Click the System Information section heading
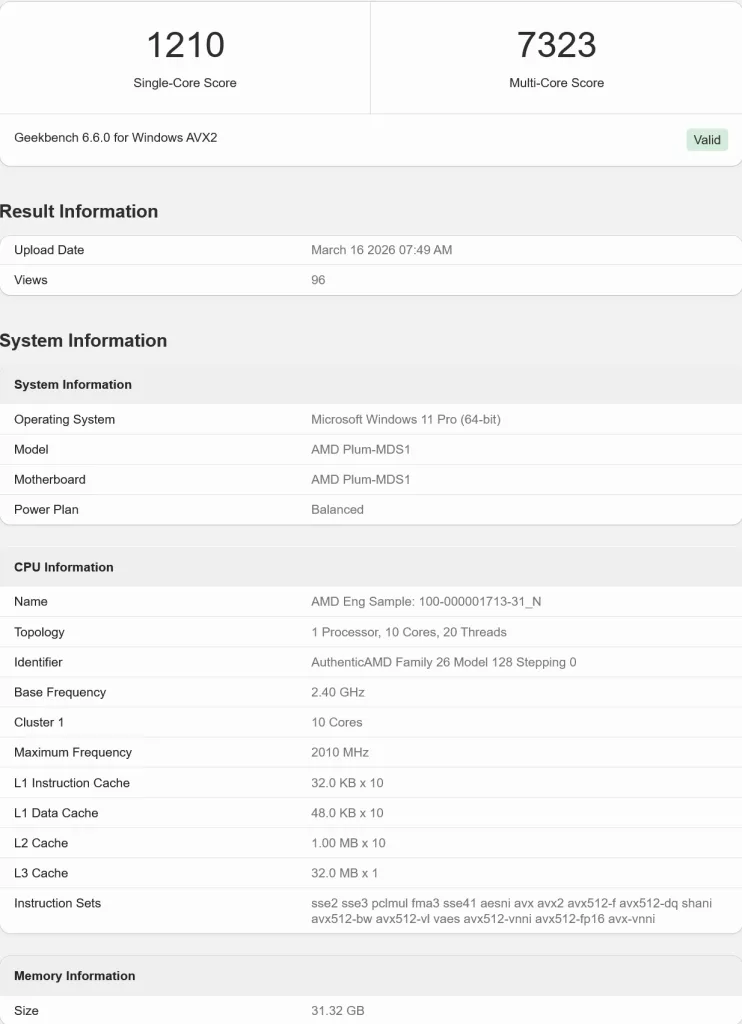This screenshot has width=742, height=1024. pyautogui.click(x=83, y=341)
